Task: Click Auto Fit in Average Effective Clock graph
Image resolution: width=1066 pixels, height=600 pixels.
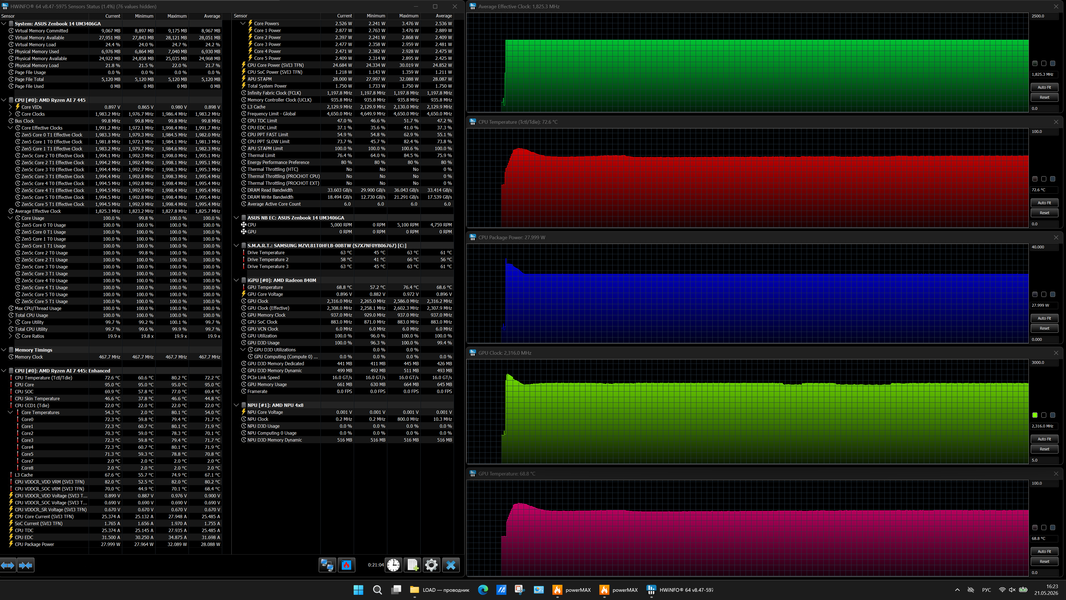Action: (x=1044, y=87)
